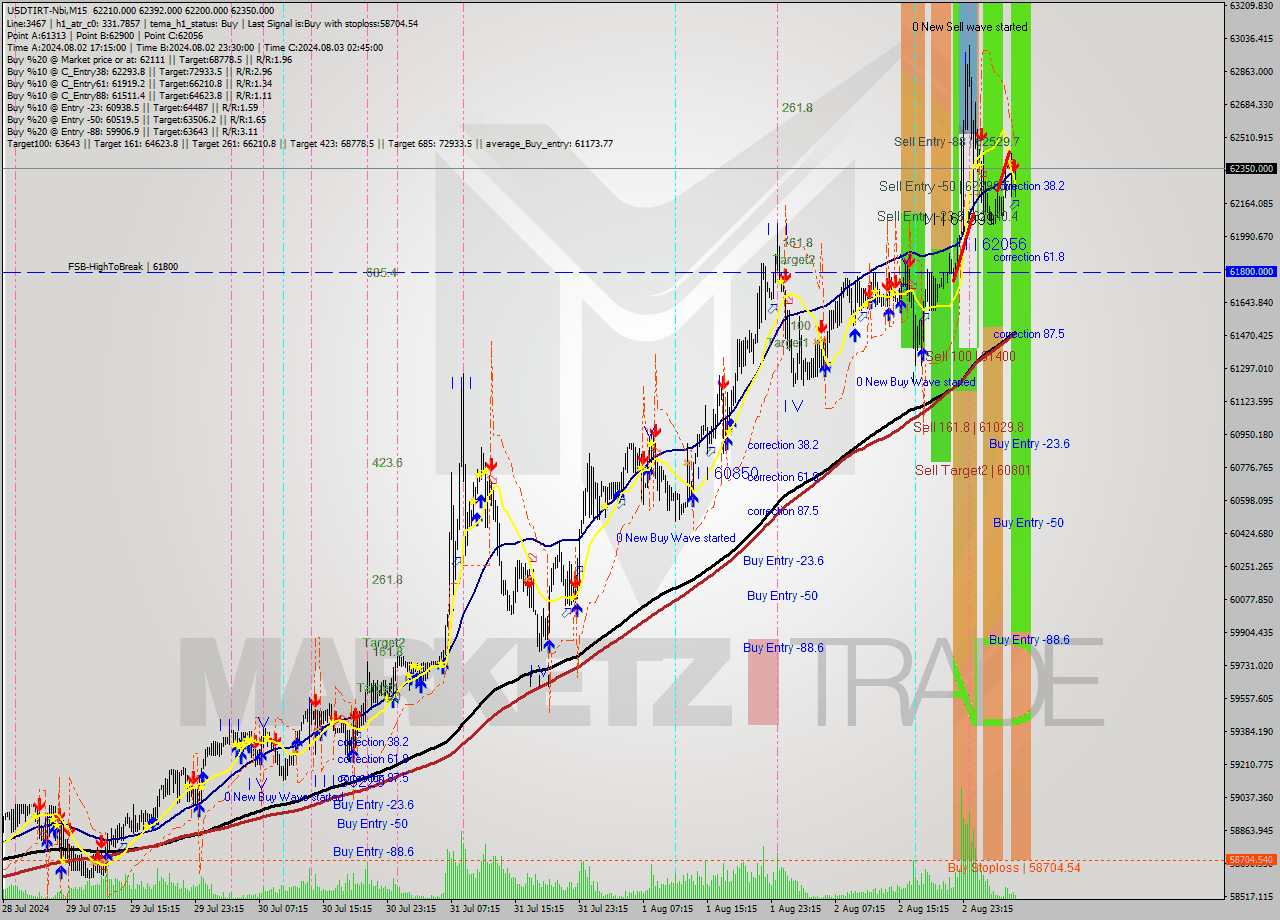
Task: Click the '| | | 62056' wave label
Action: [x=992, y=244]
